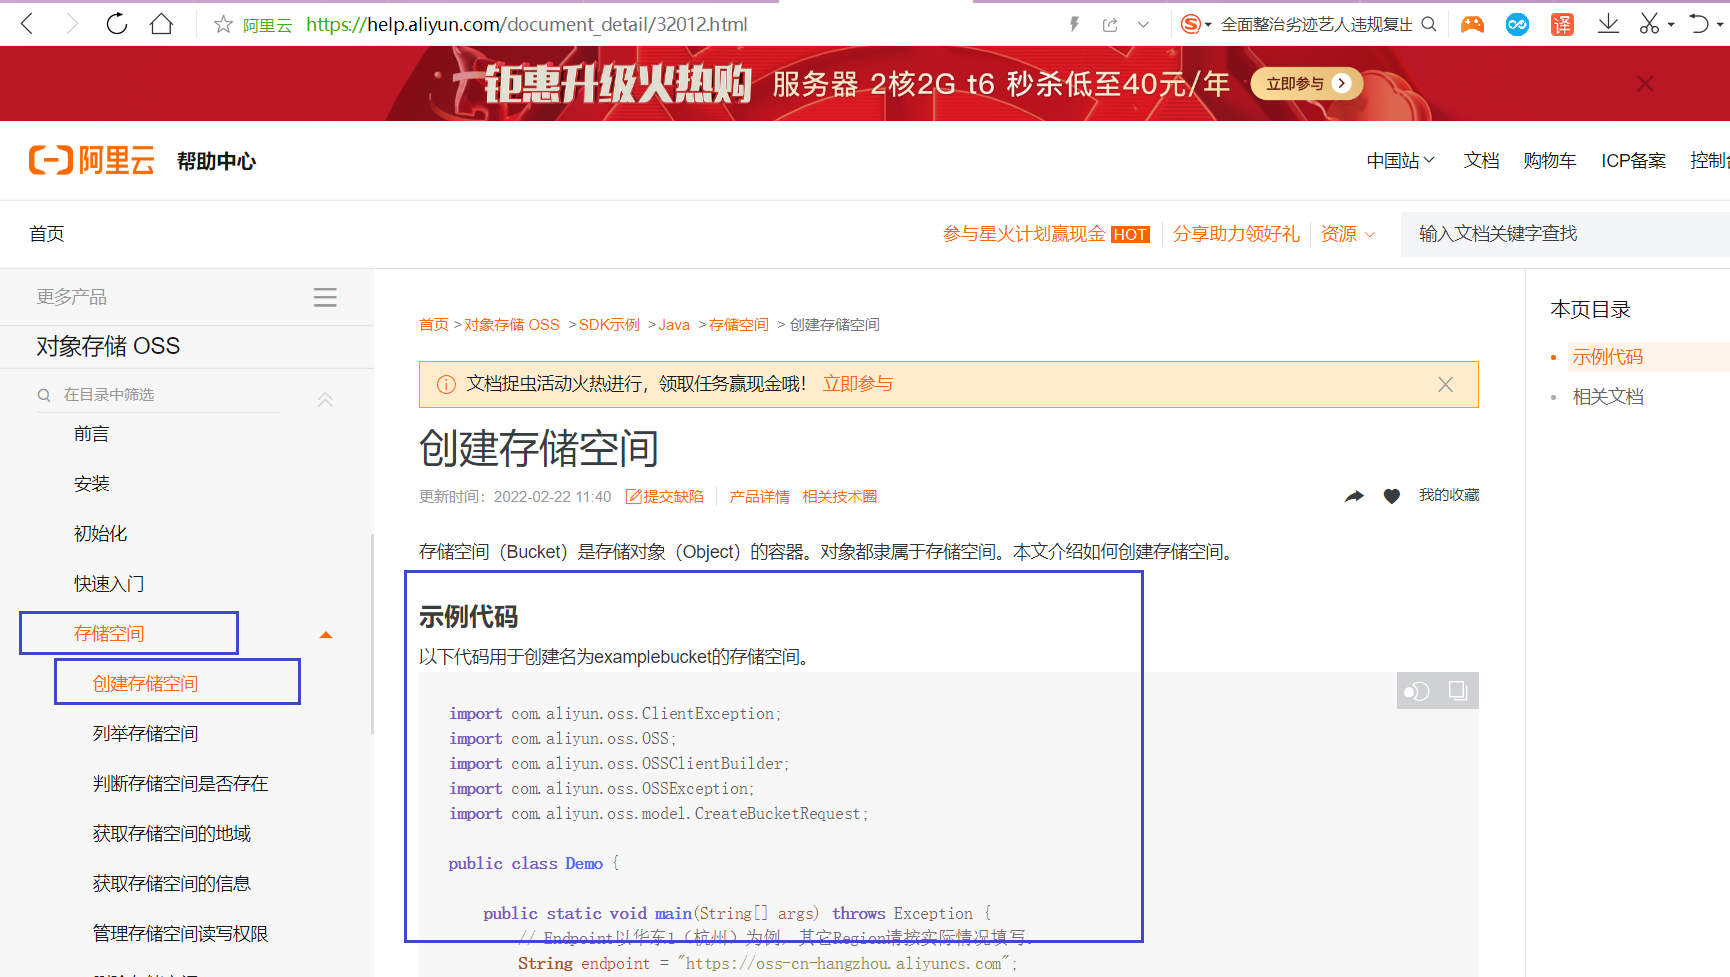Click the 输入文档关键字查找 search field
1730x977 pixels.
tap(1565, 233)
